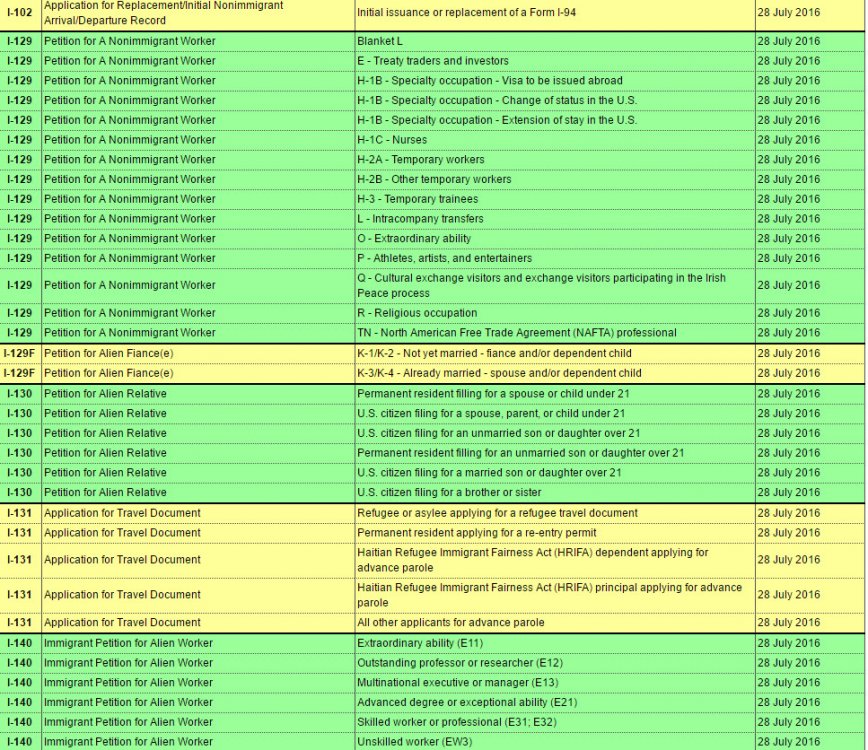Select 'O - Extraordinary ability' cell
The height and width of the screenshot is (750, 868).
(555, 239)
